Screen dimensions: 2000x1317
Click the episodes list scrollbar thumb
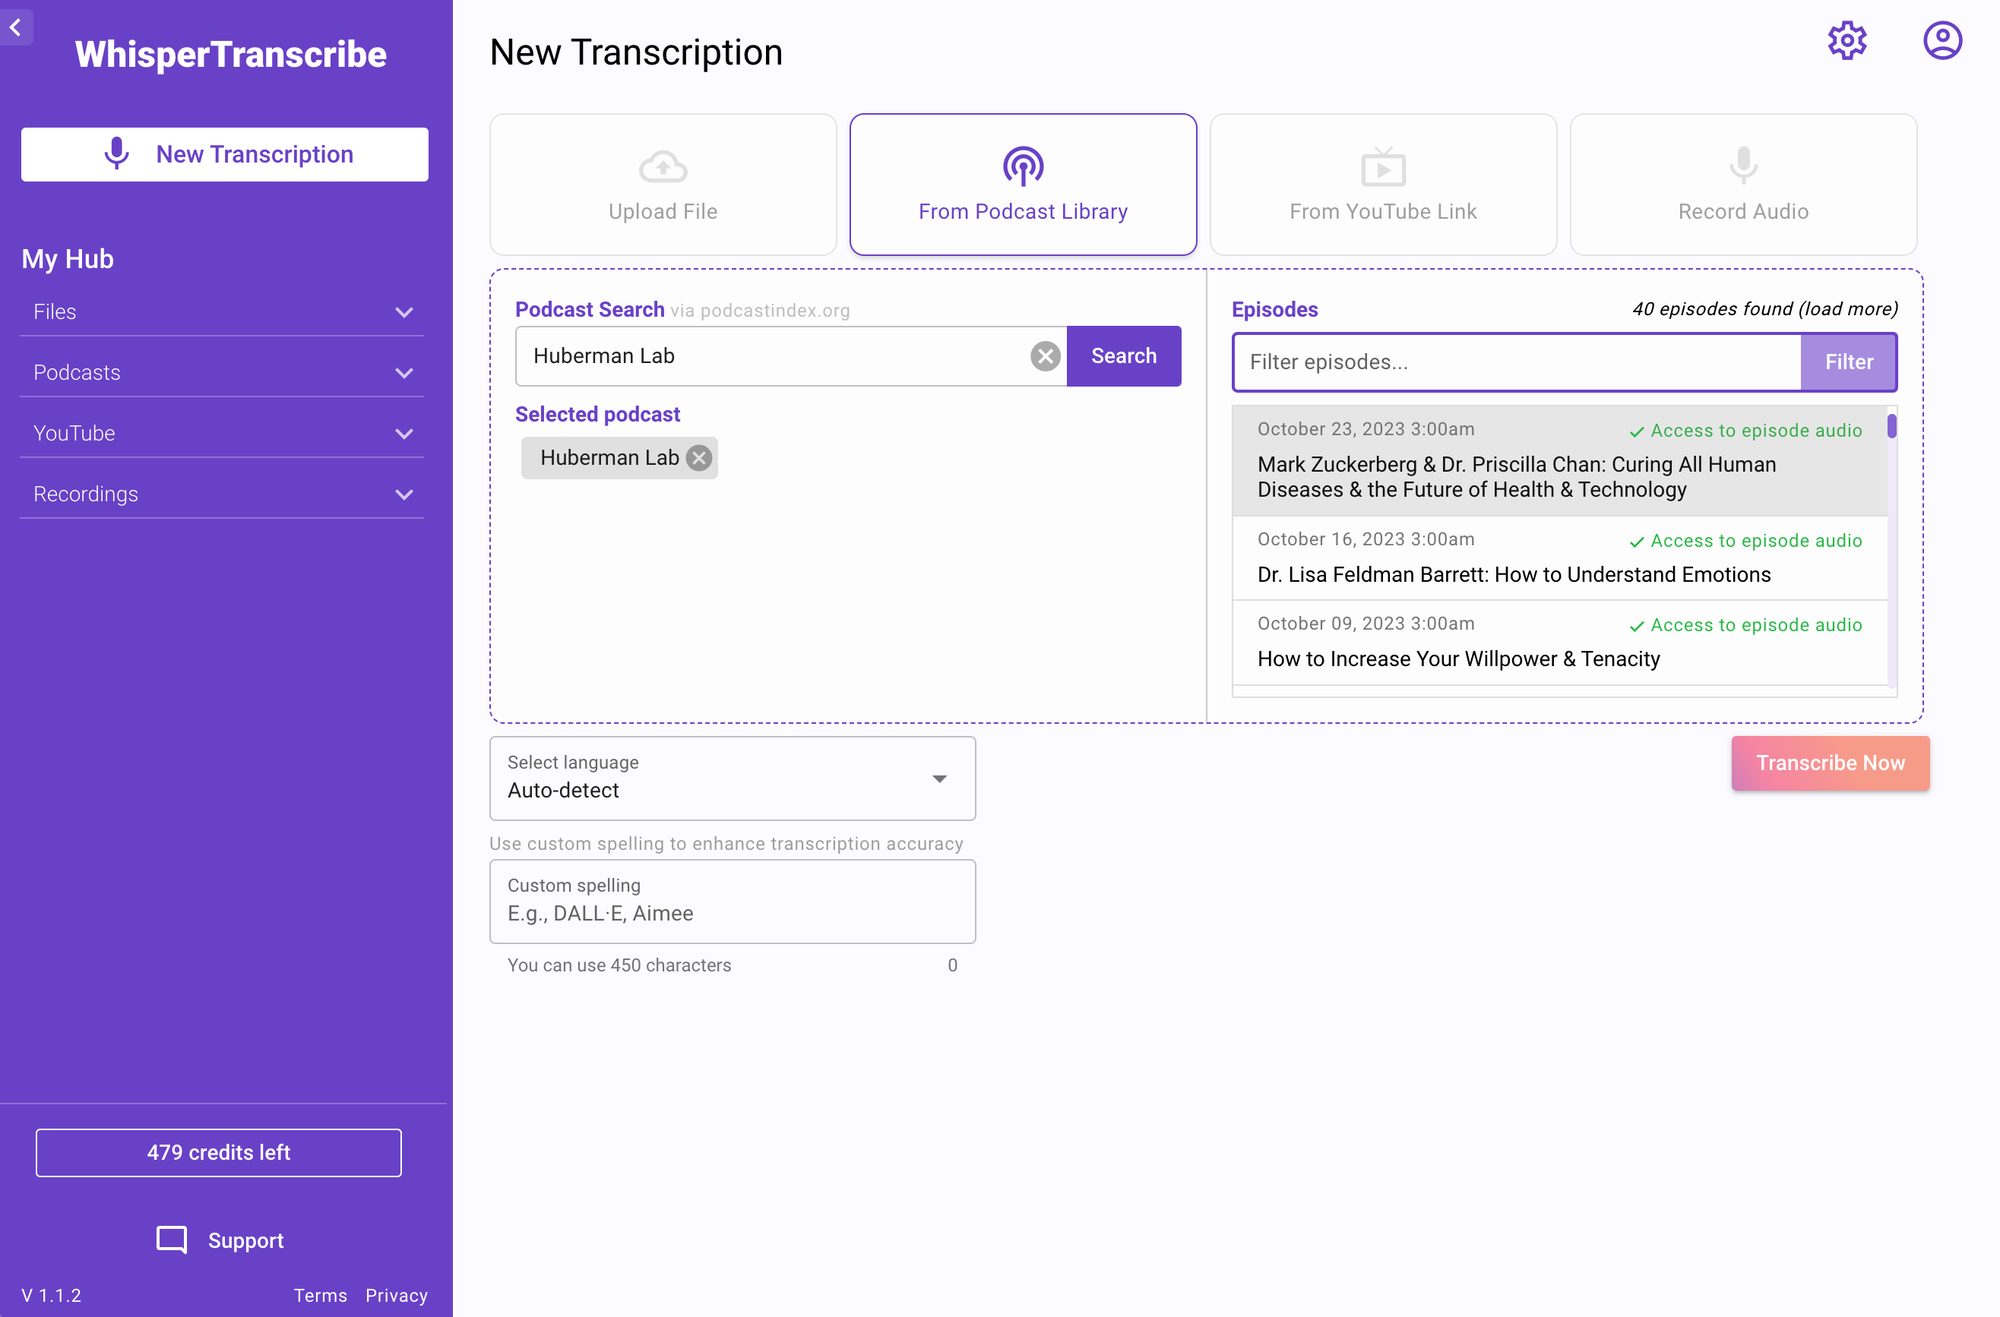tap(1891, 426)
